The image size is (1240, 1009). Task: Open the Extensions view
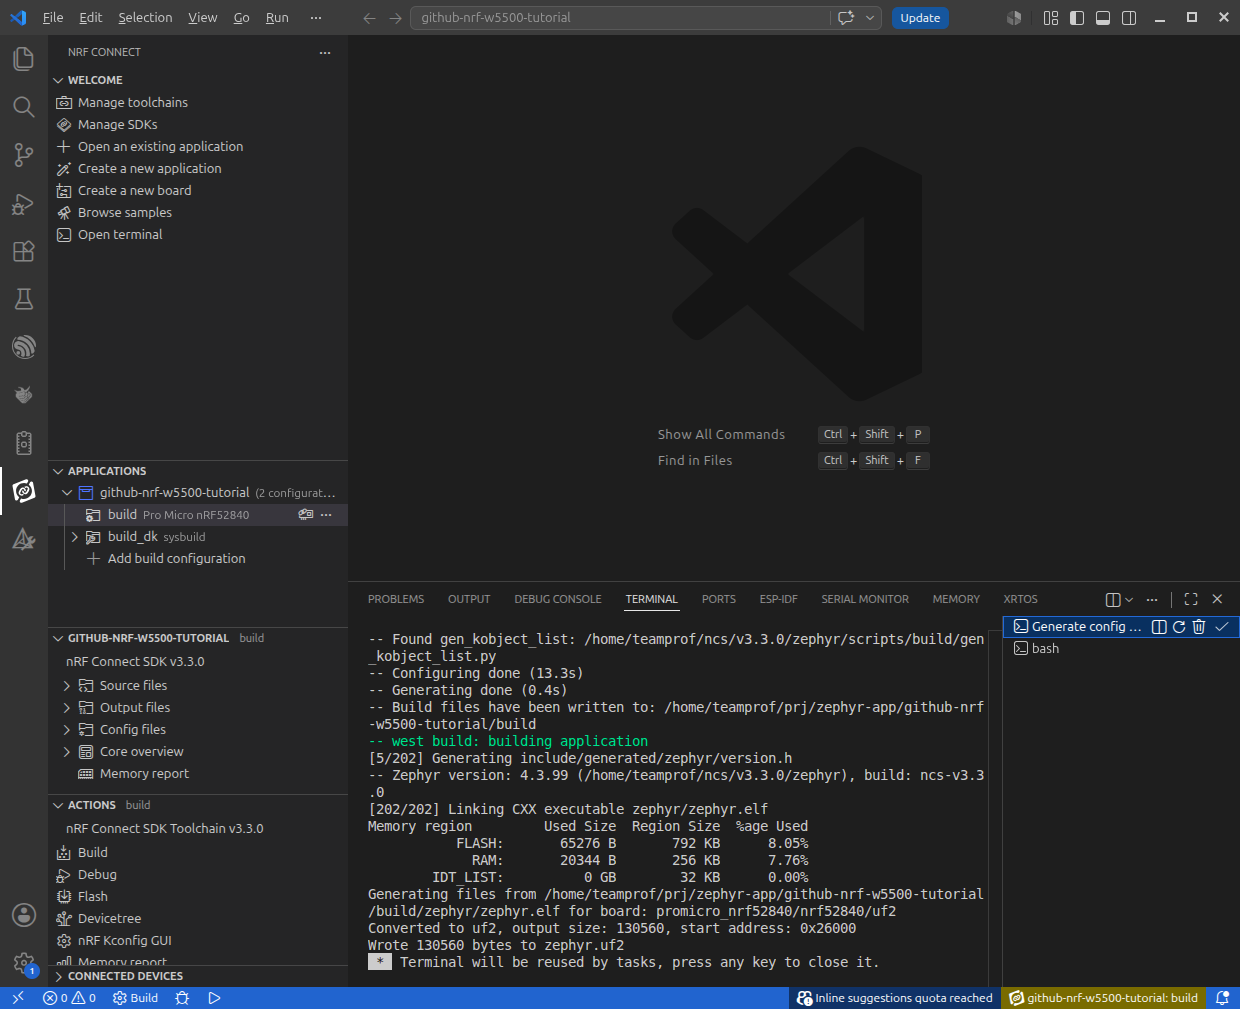pyautogui.click(x=24, y=251)
